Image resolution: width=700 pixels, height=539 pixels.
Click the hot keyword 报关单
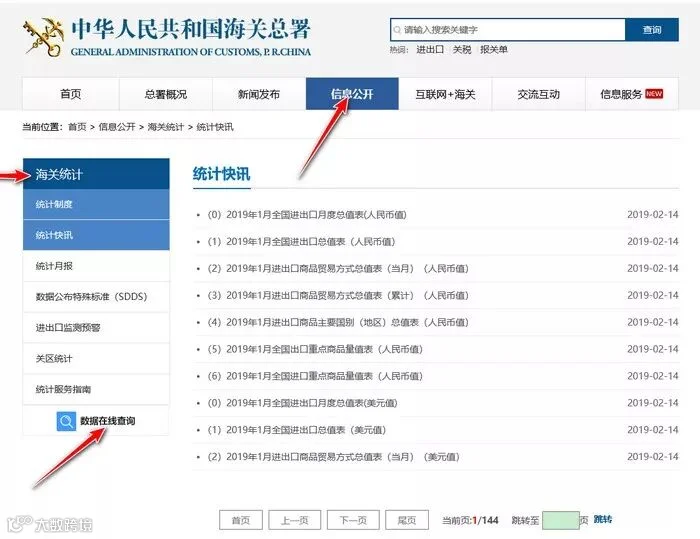(x=494, y=50)
